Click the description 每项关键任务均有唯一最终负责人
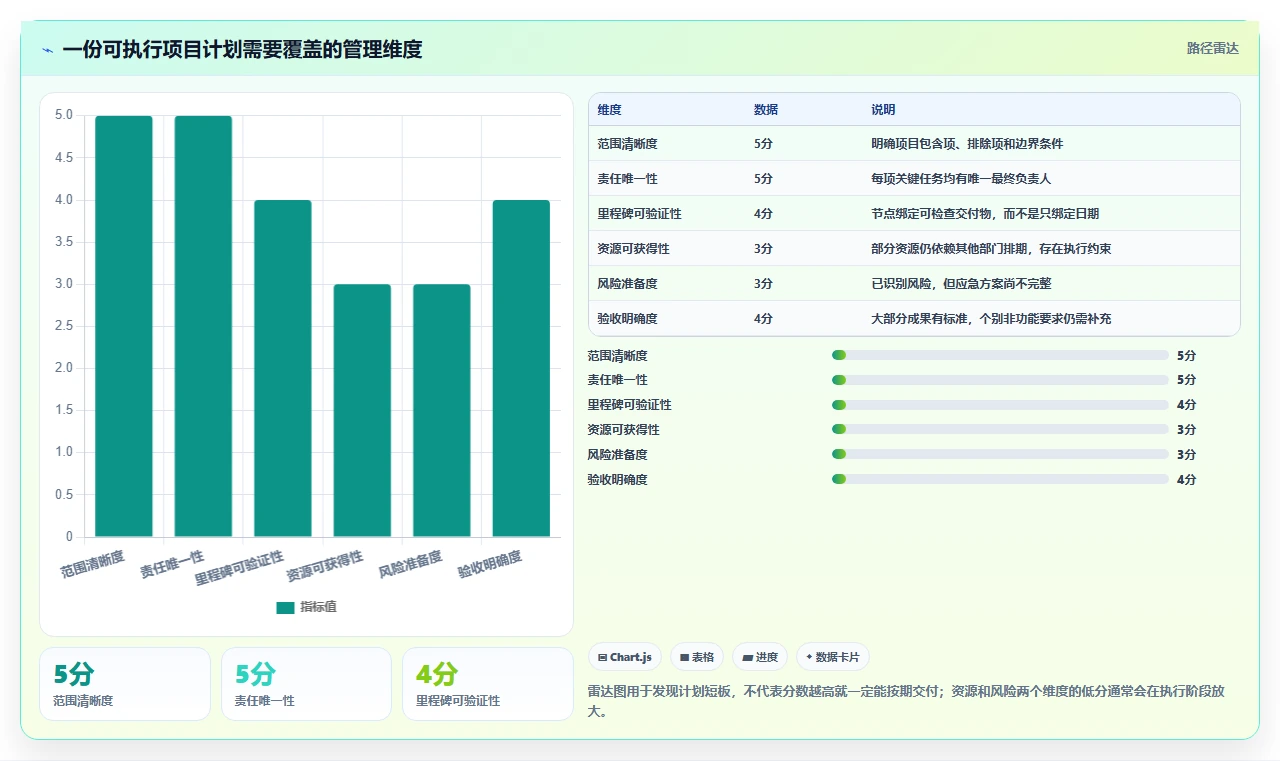Image resolution: width=1280 pixels, height=761 pixels. (x=961, y=179)
